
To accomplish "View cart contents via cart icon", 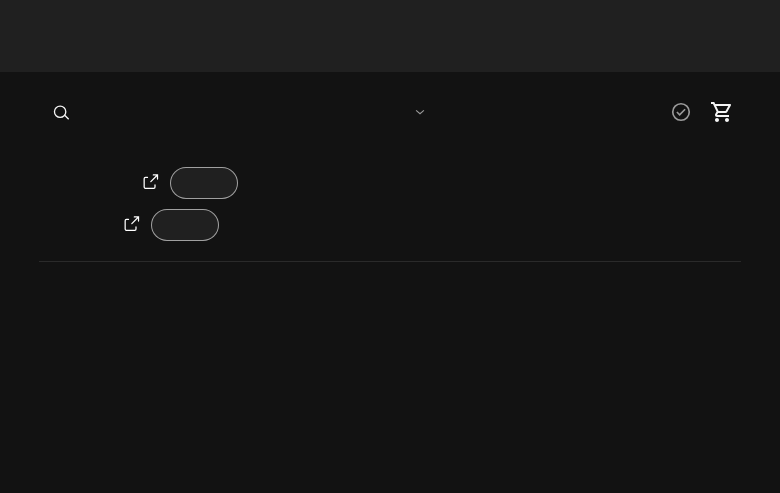I will (x=721, y=112).
